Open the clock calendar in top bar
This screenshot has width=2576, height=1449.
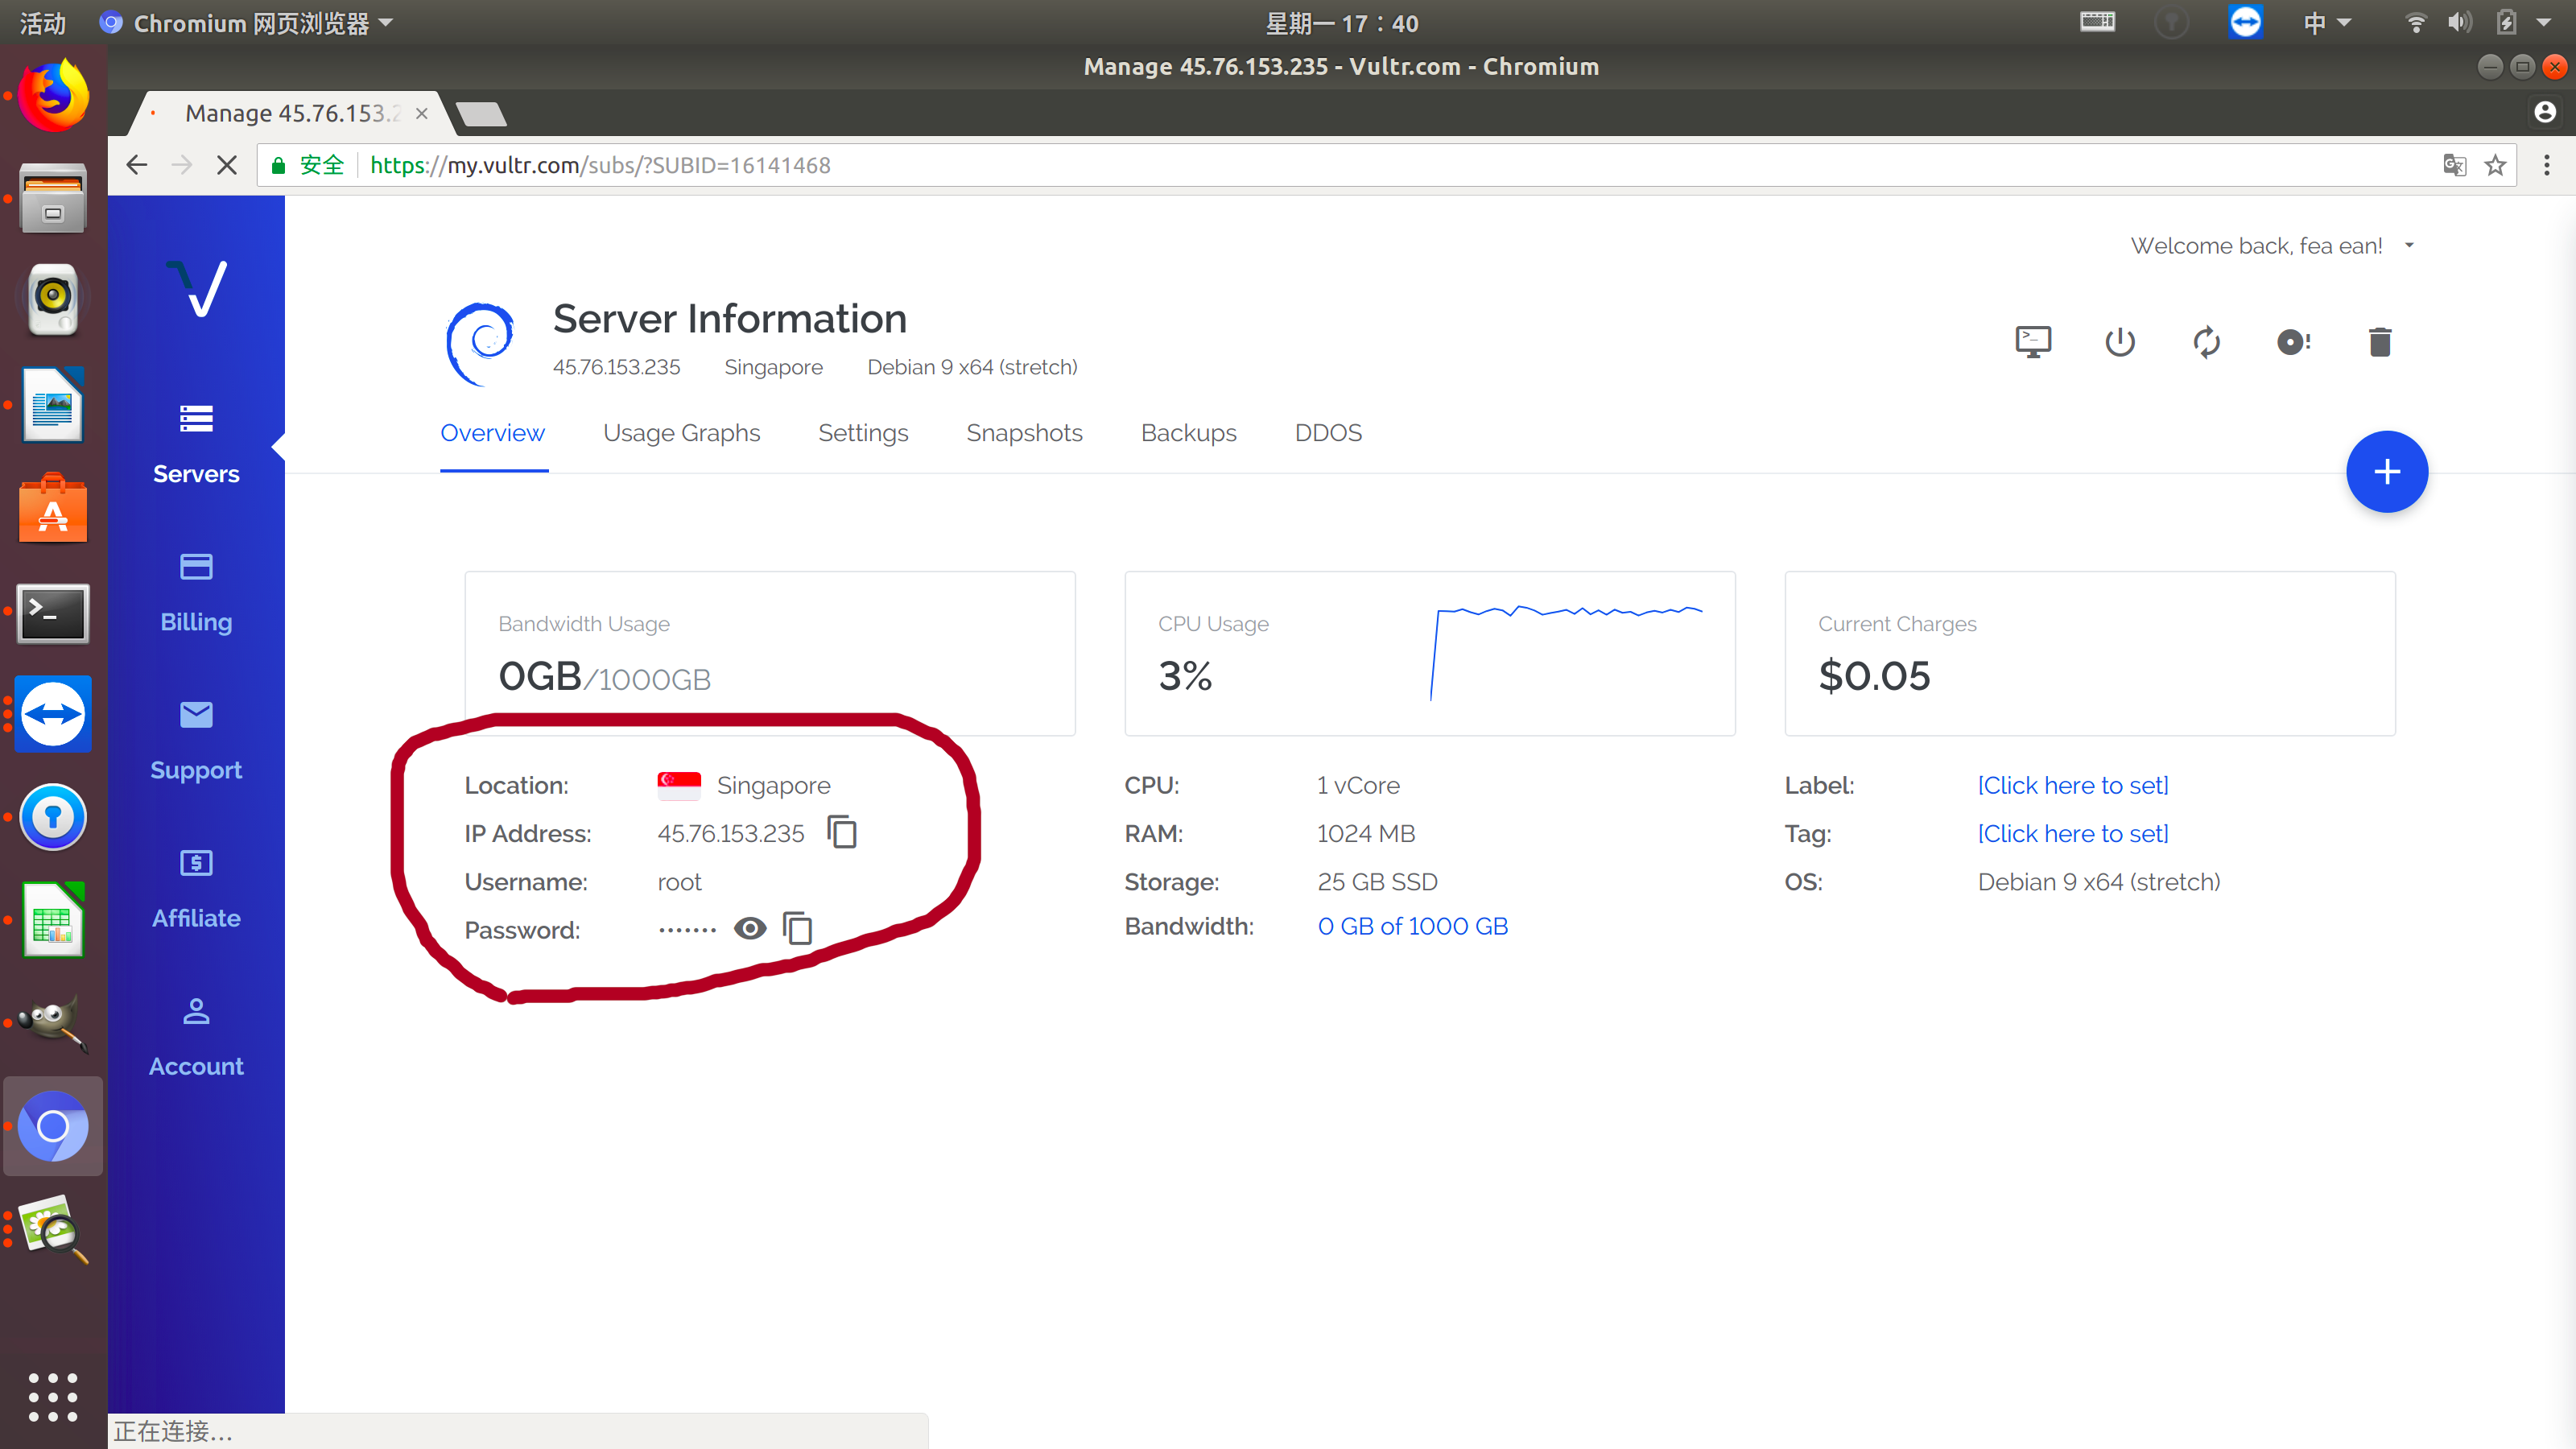(1342, 23)
